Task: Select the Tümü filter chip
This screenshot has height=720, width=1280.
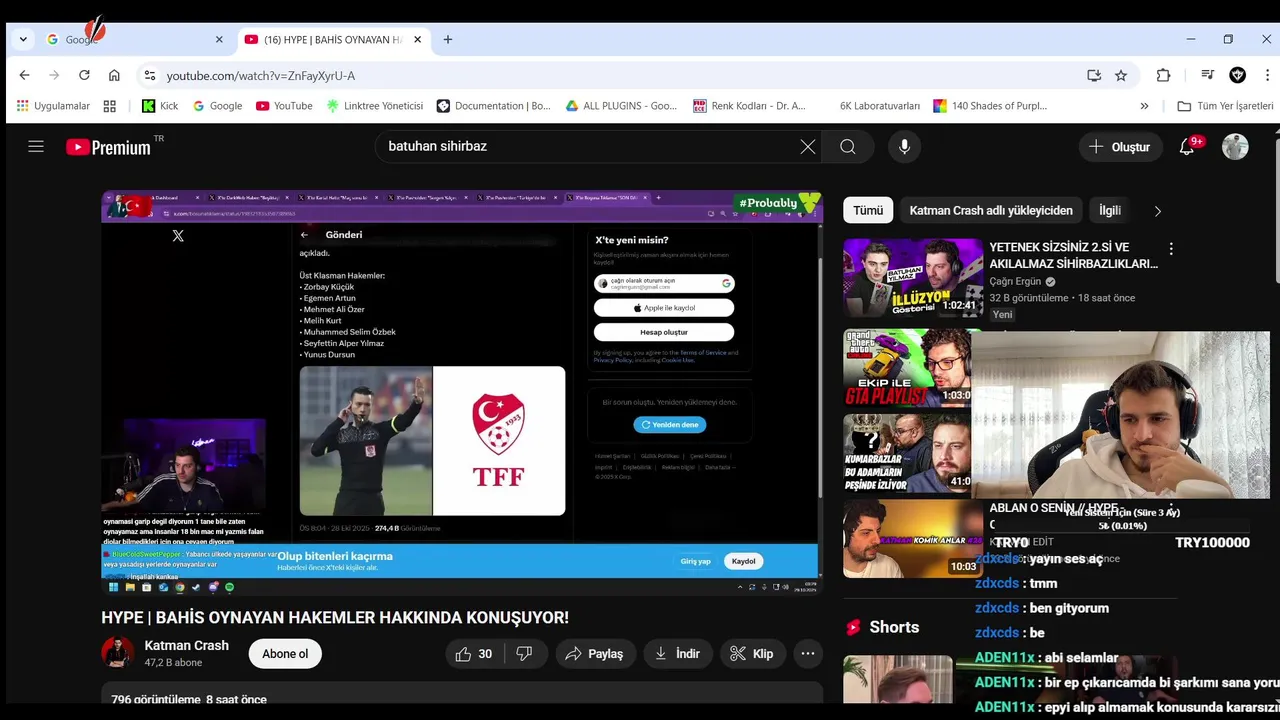Action: pos(868,211)
